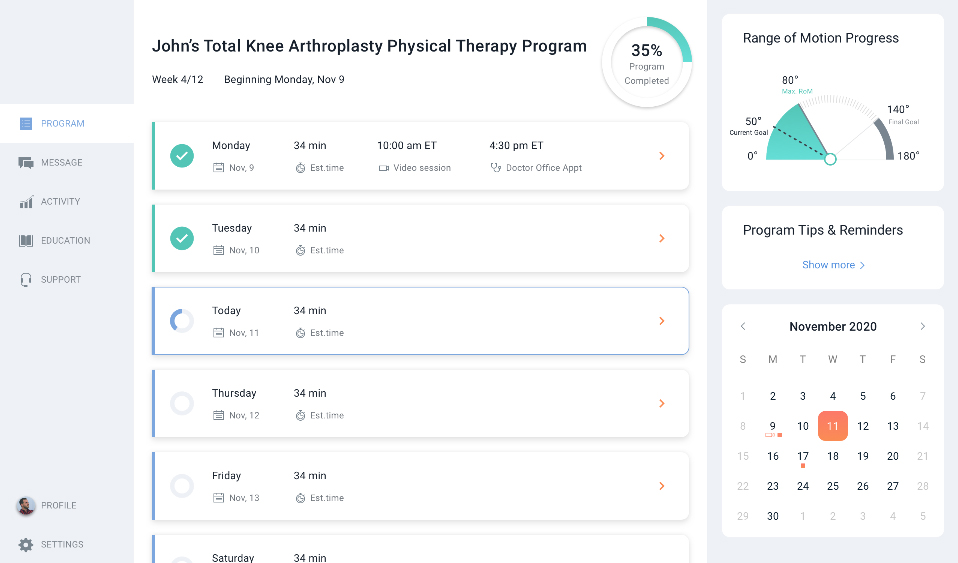Expand Today's session details arrow
The width and height of the screenshot is (958, 563).
point(661,321)
